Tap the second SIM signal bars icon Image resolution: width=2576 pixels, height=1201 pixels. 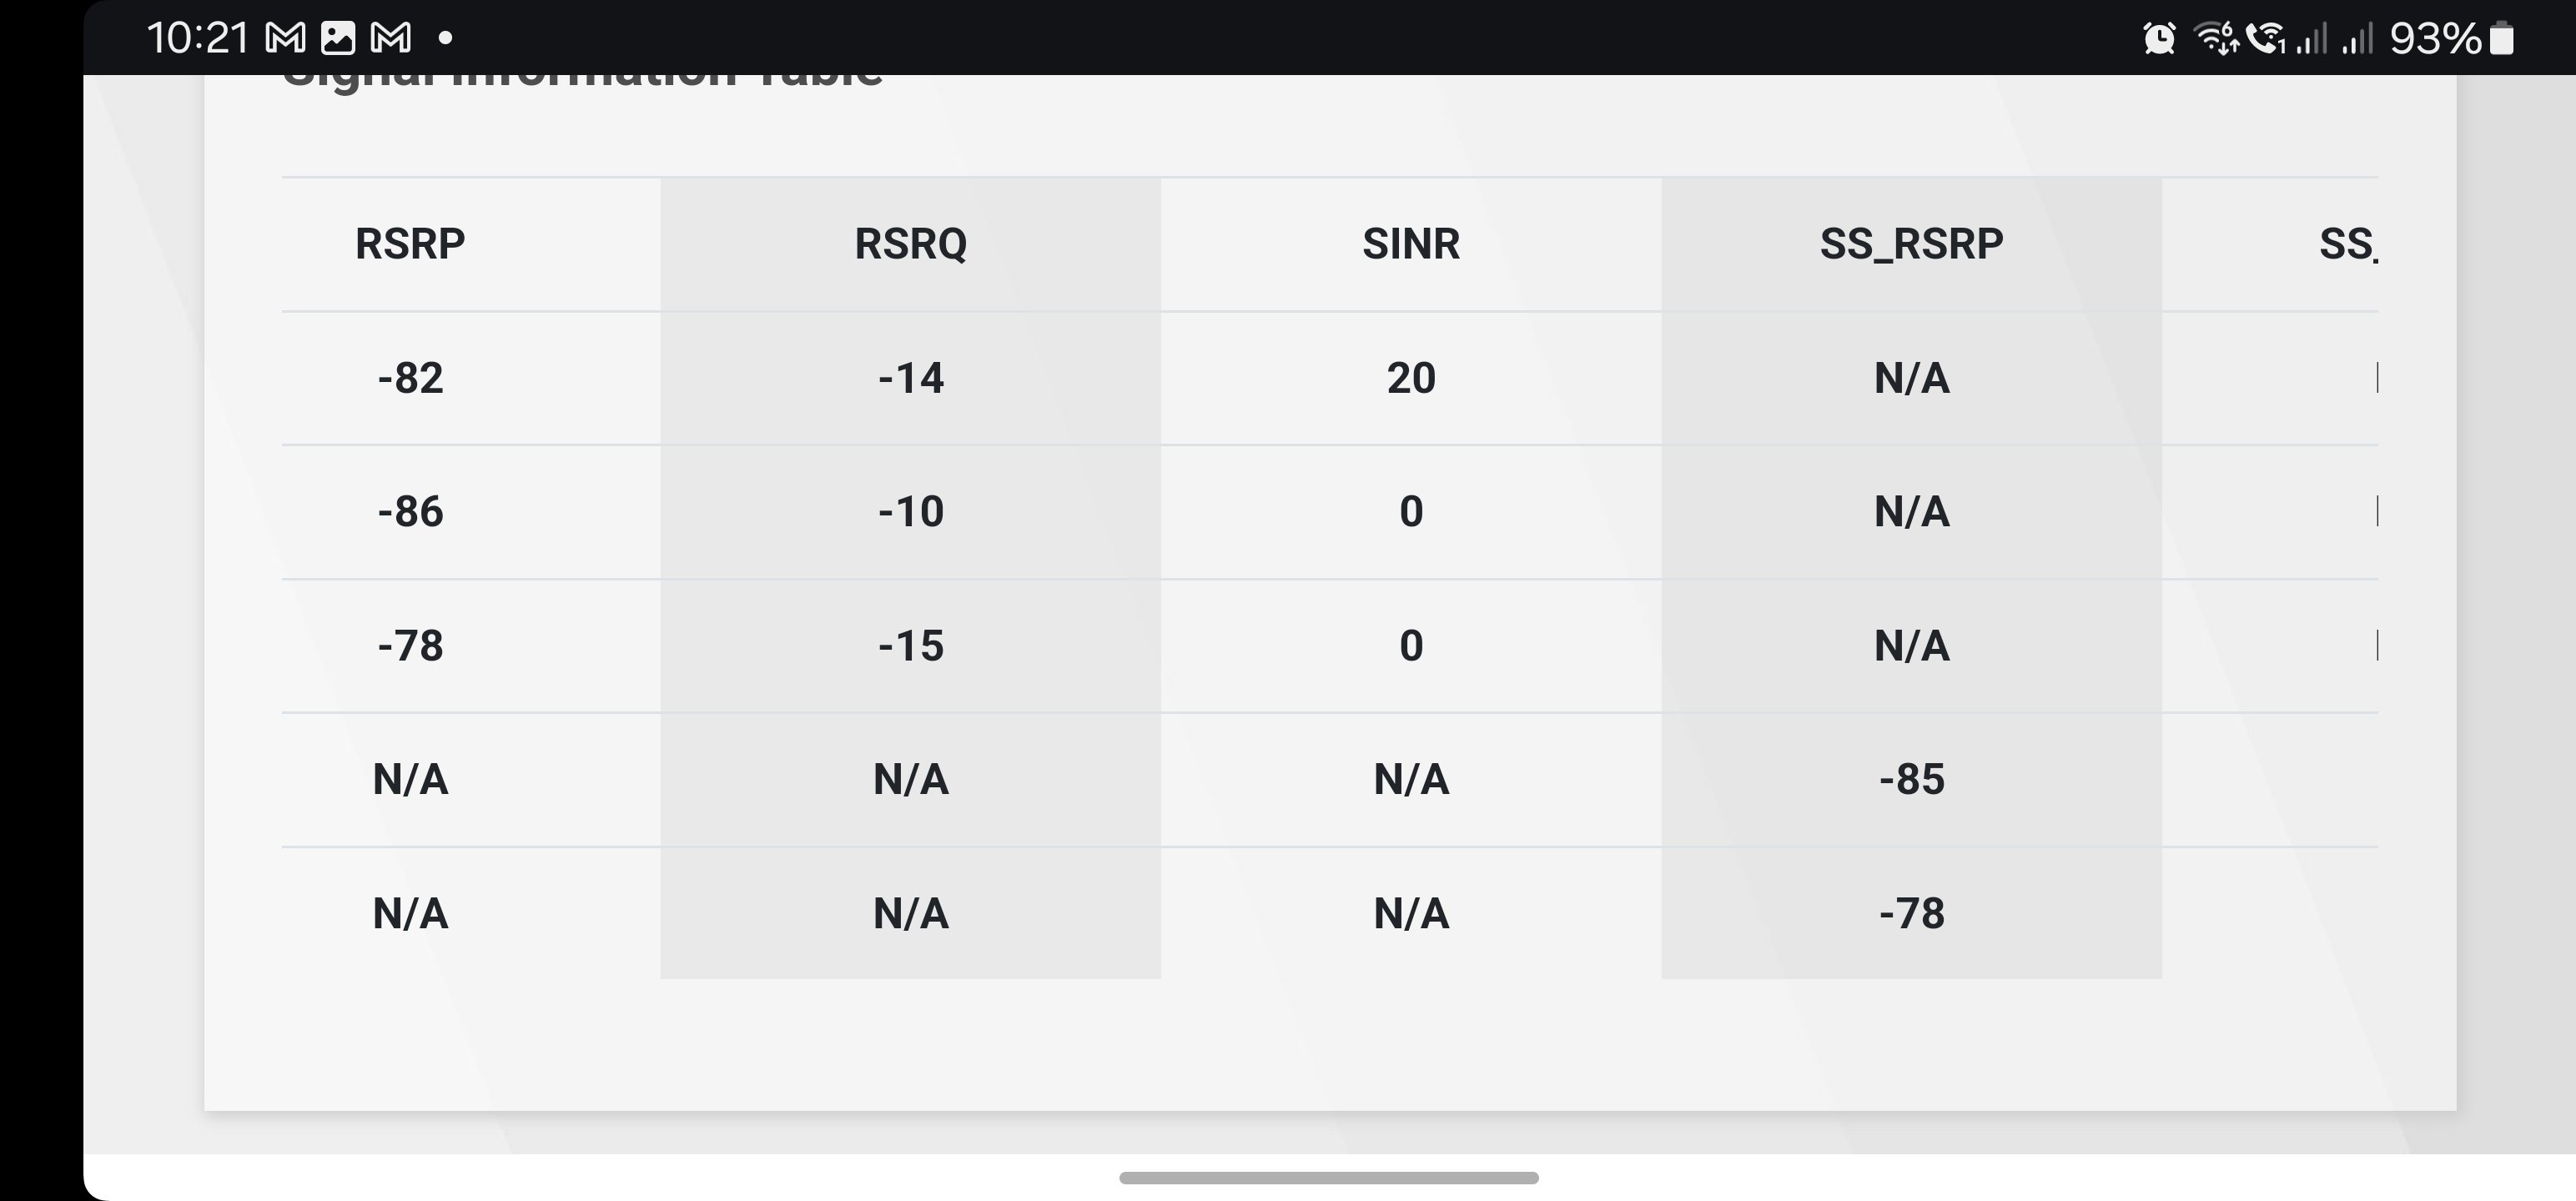point(2357,38)
